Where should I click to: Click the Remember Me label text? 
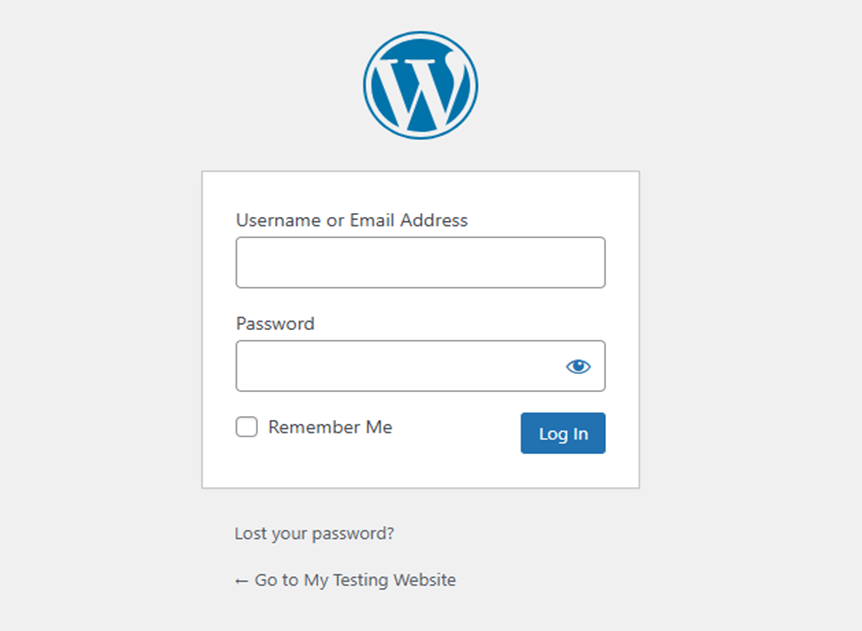(x=330, y=427)
